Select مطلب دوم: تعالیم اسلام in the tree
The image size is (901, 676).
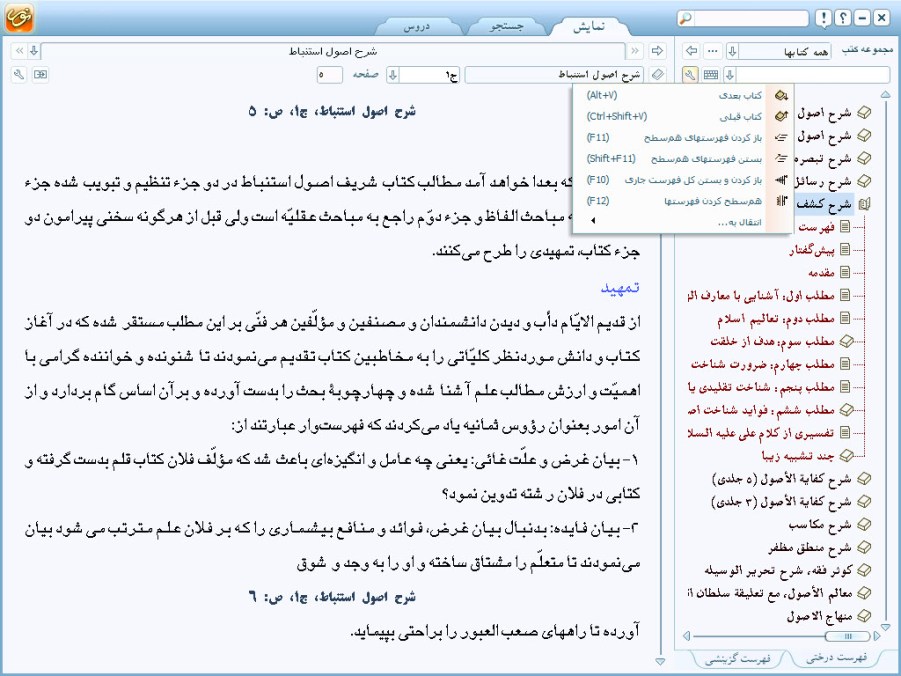(x=776, y=318)
